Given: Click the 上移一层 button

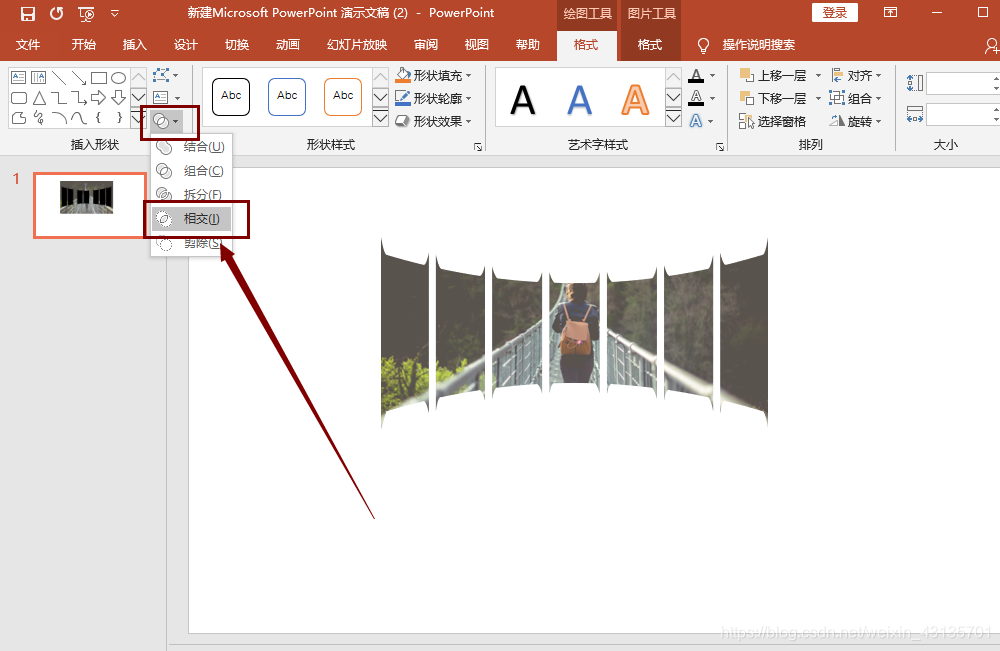Looking at the screenshot, I should tap(772, 75).
